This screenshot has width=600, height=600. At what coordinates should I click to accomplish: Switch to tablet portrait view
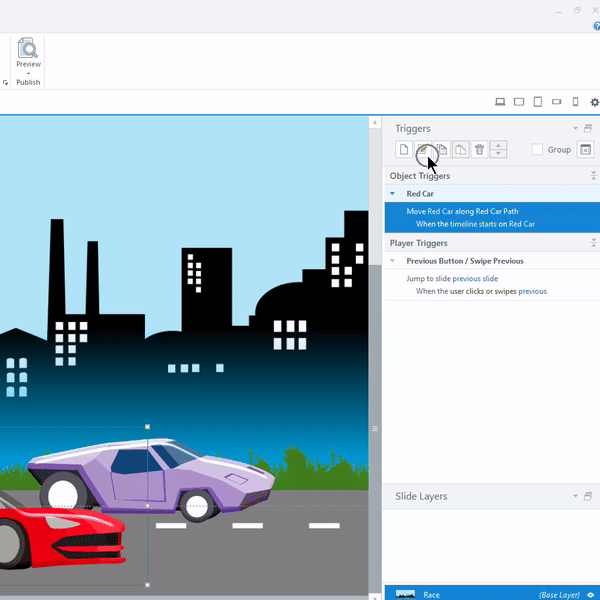tap(538, 102)
